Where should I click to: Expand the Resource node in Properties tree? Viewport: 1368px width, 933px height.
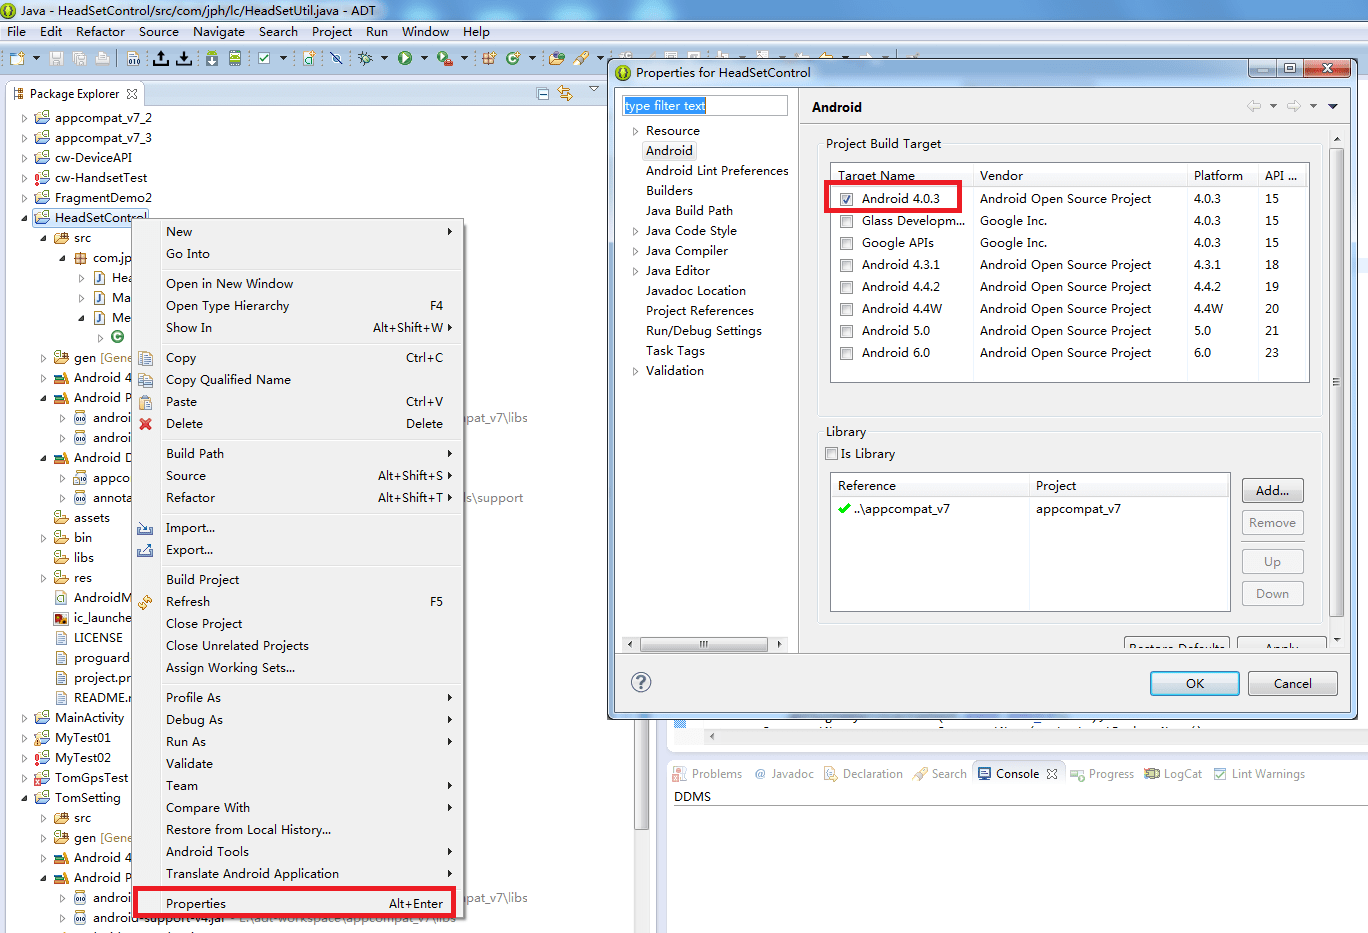pos(635,131)
